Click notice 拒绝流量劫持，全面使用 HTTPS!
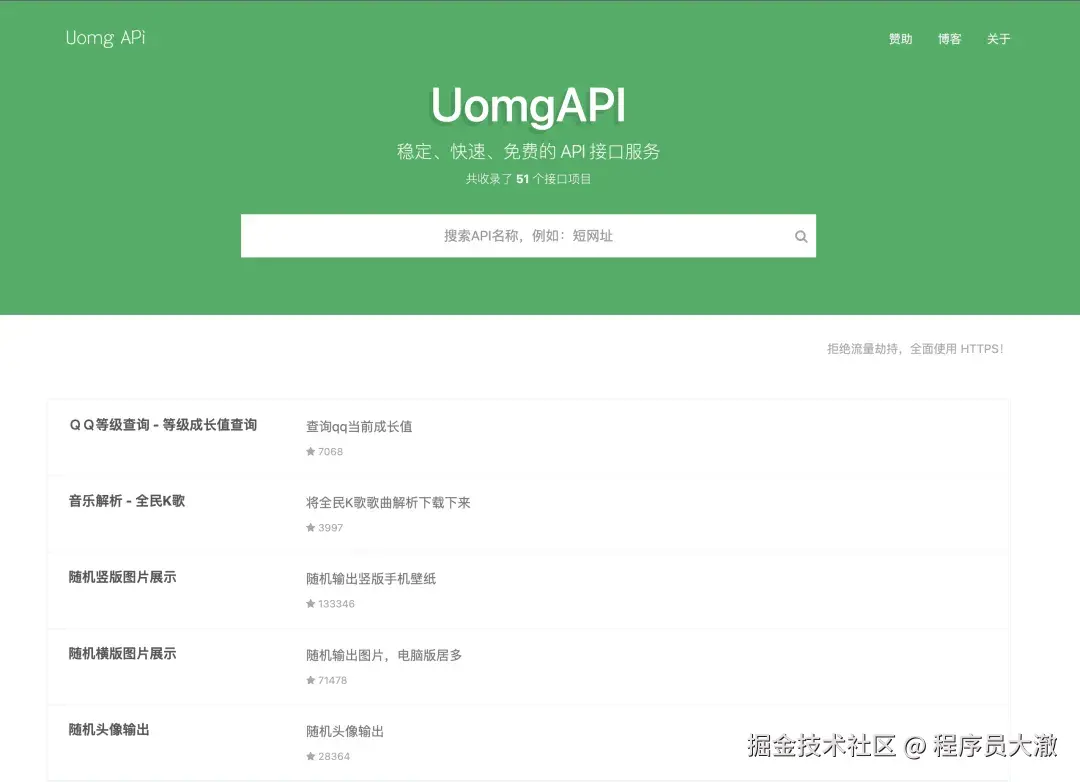This screenshot has height=782, width=1080. pyautogui.click(x=915, y=349)
